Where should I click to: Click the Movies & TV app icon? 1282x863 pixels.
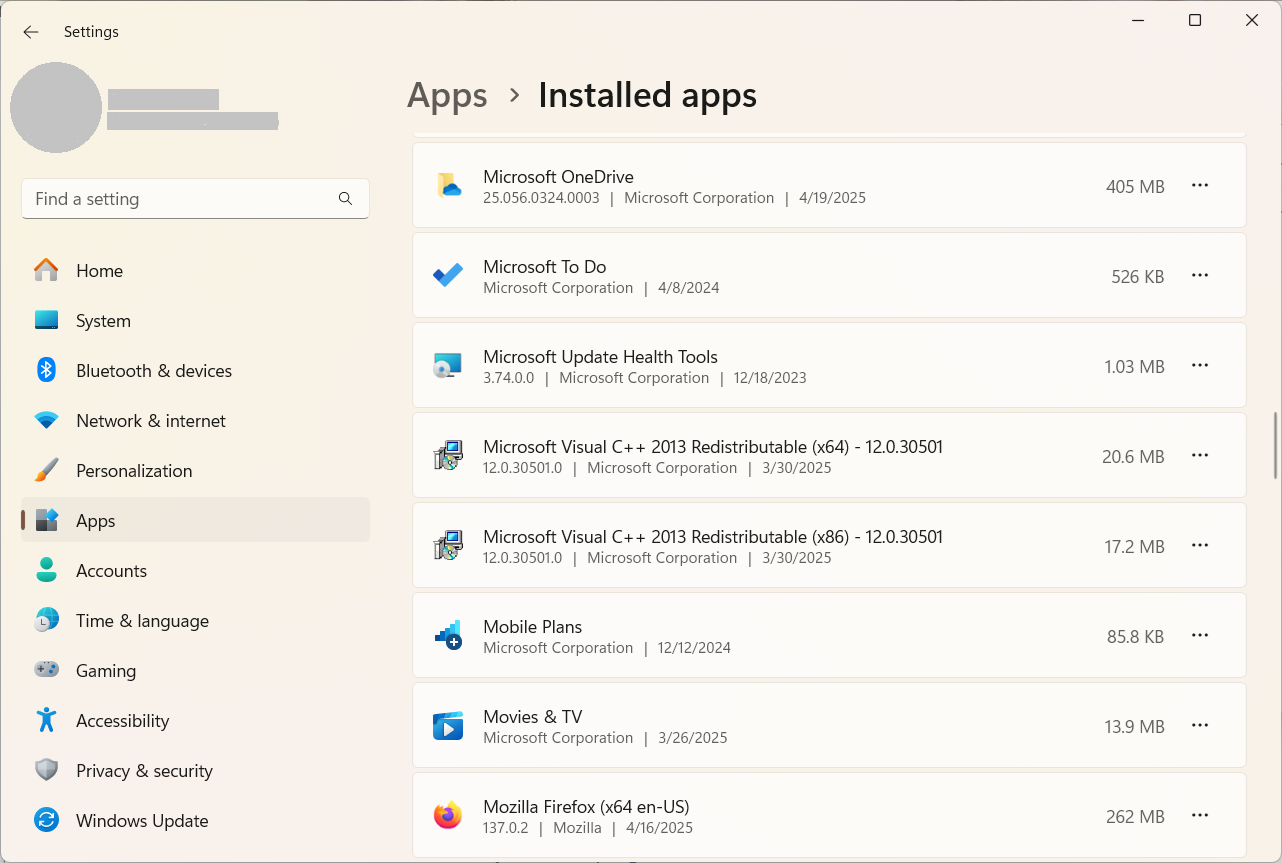pyautogui.click(x=448, y=725)
